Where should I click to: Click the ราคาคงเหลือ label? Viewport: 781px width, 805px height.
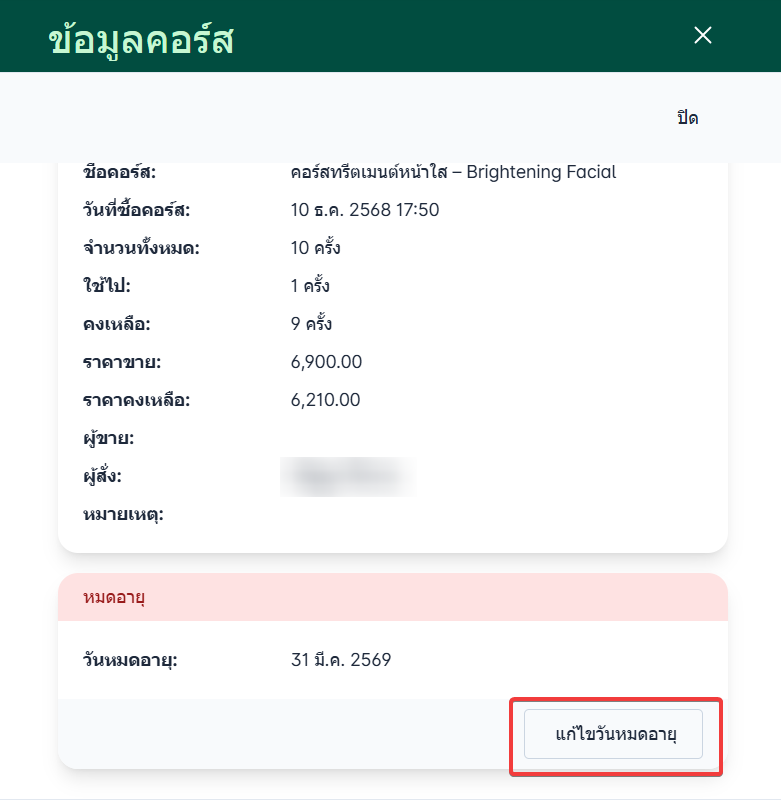(x=136, y=400)
